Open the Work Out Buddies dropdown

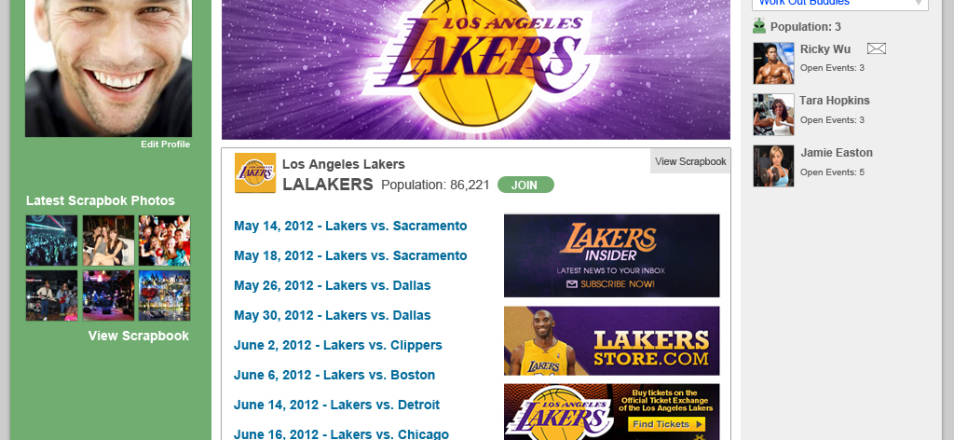839,3
